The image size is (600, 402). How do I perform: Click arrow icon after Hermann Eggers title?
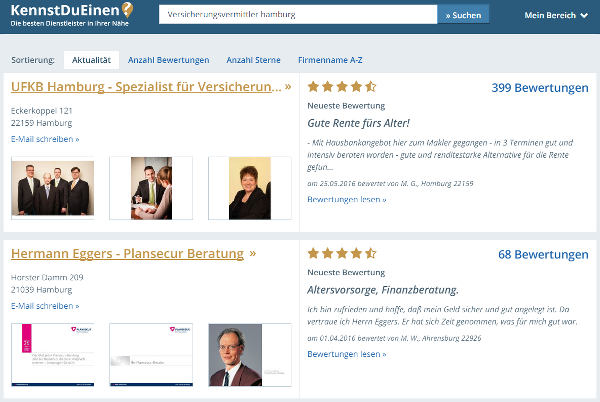(253, 253)
